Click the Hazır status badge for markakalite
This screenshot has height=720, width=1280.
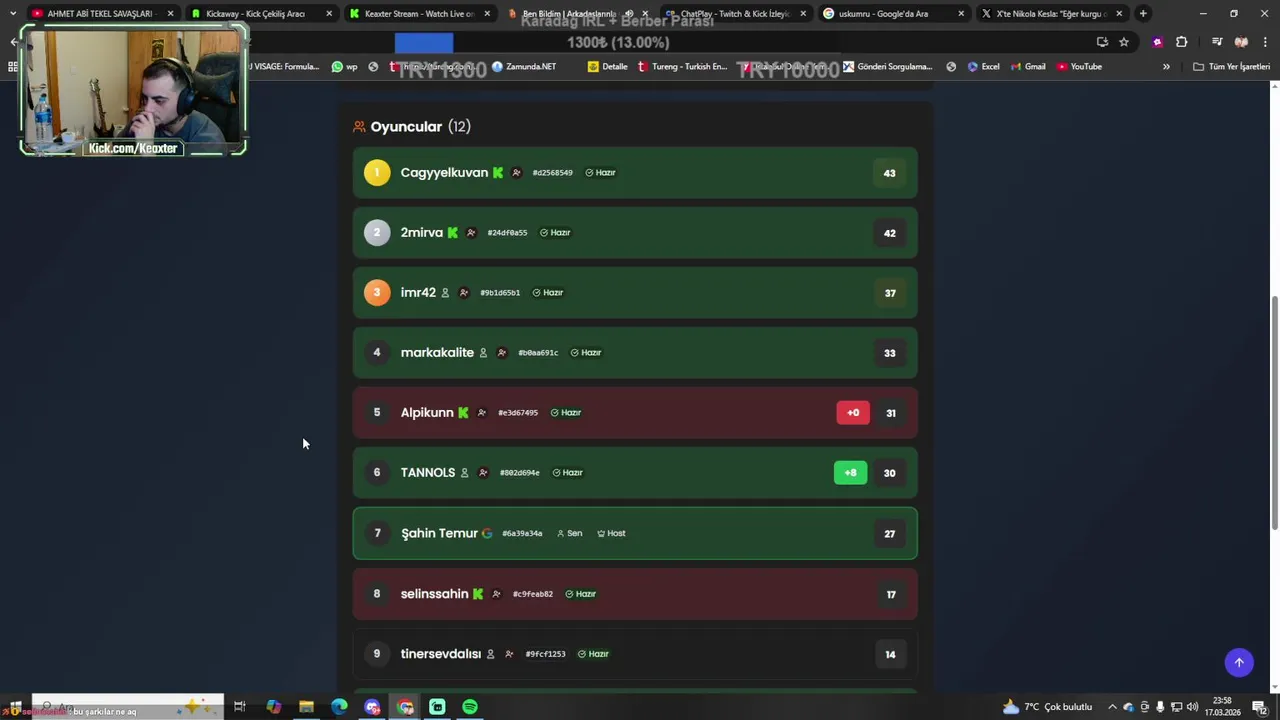click(586, 353)
